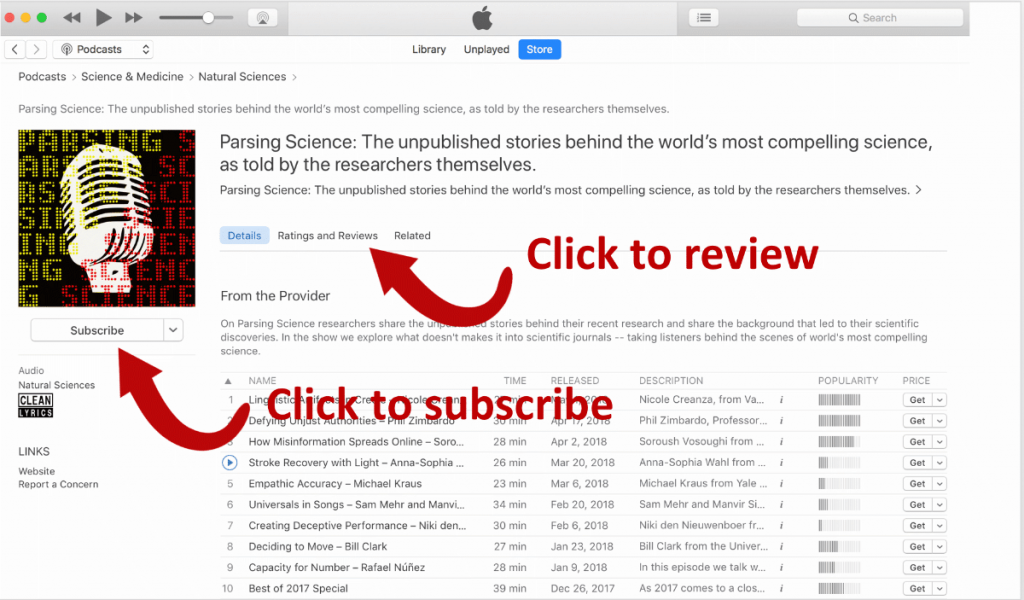Show info icon for Phil Zimbardo description

[x=781, y=420]
